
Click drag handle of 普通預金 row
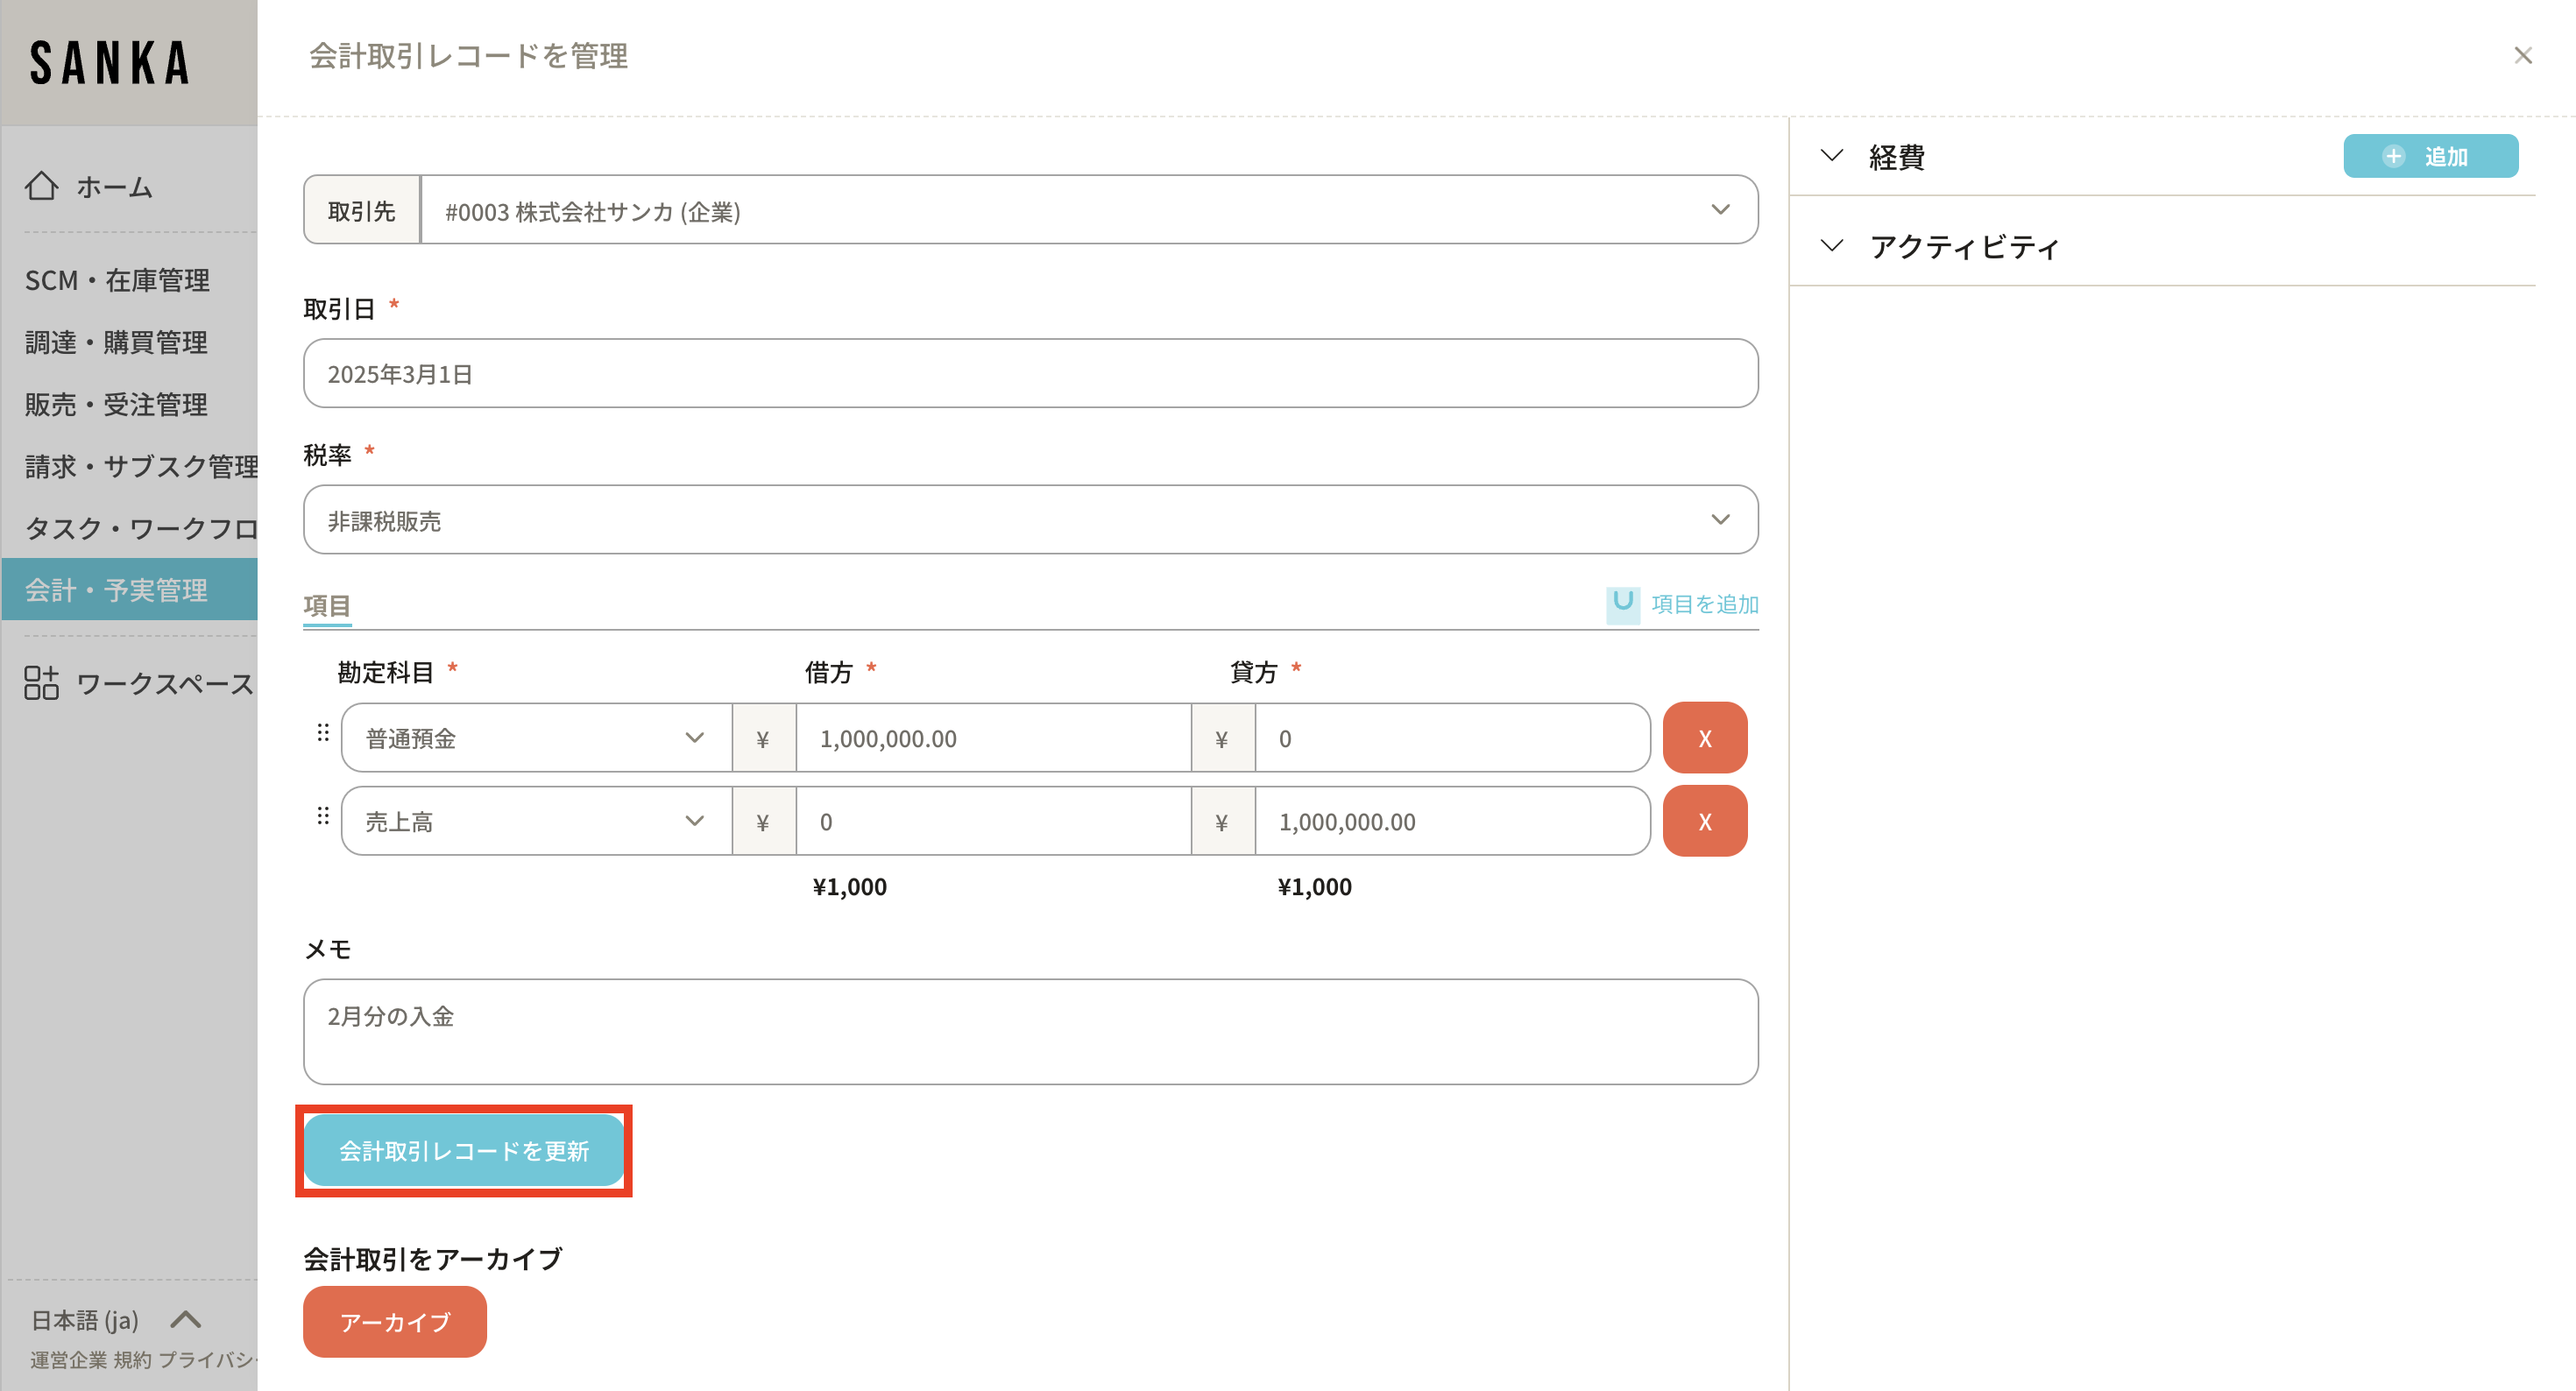click(x=323, y=733)
